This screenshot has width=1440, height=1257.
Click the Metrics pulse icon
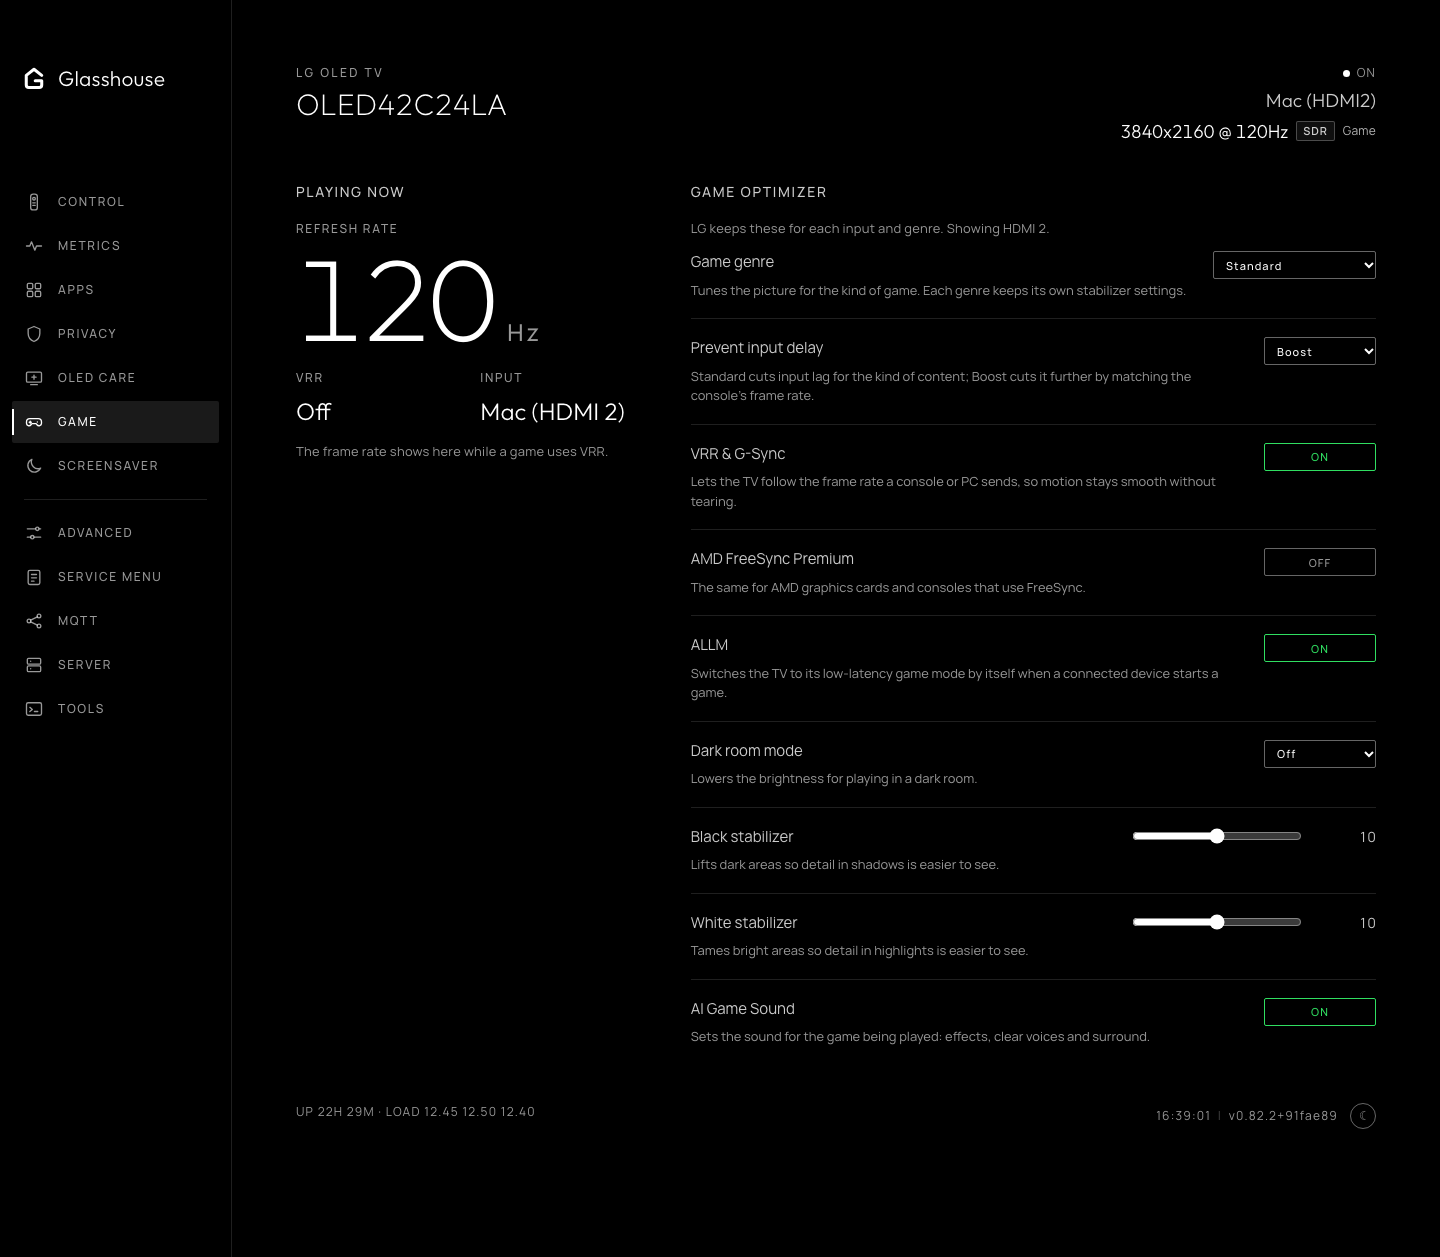coord(34,246)
